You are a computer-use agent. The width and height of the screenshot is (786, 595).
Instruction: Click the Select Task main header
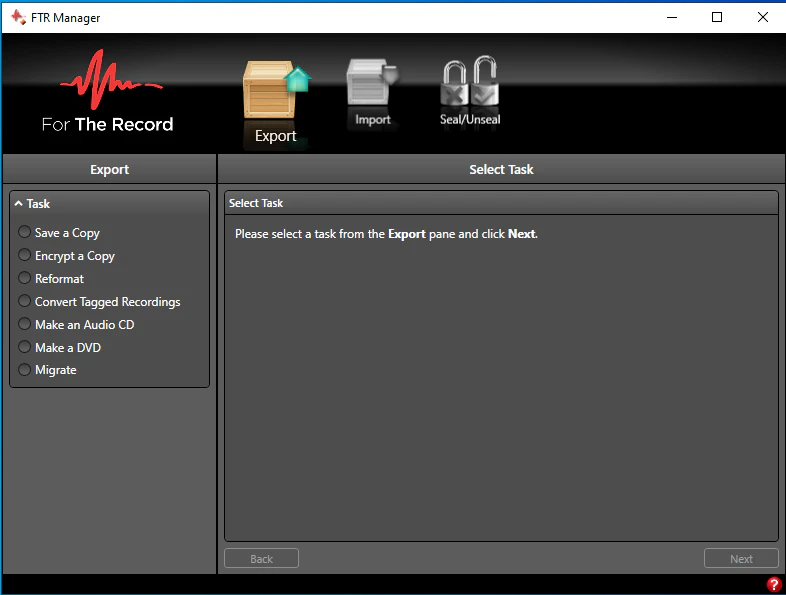coord(501,169)
